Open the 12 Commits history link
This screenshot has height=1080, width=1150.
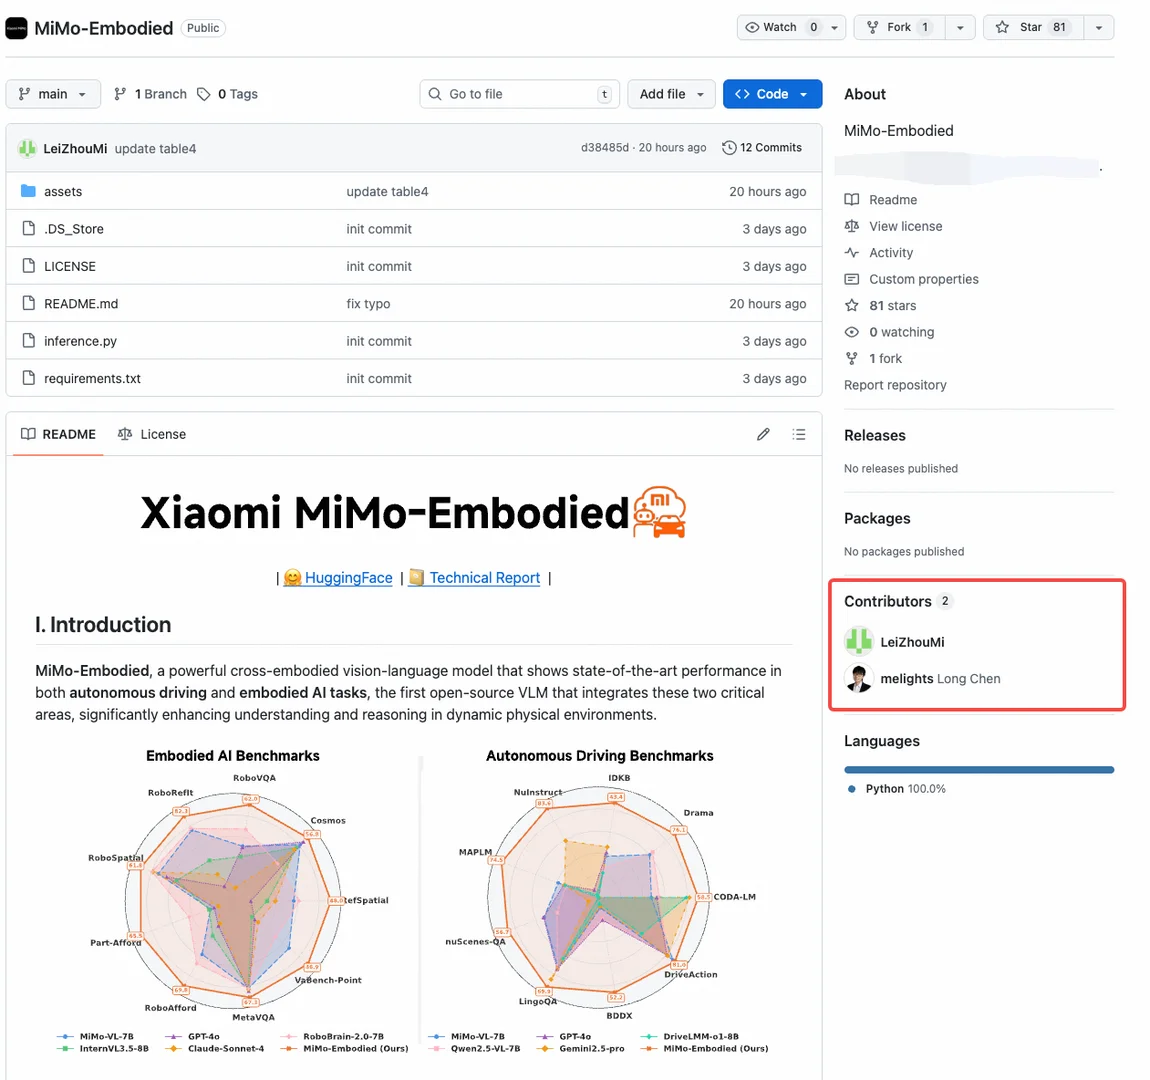point(762,147)
